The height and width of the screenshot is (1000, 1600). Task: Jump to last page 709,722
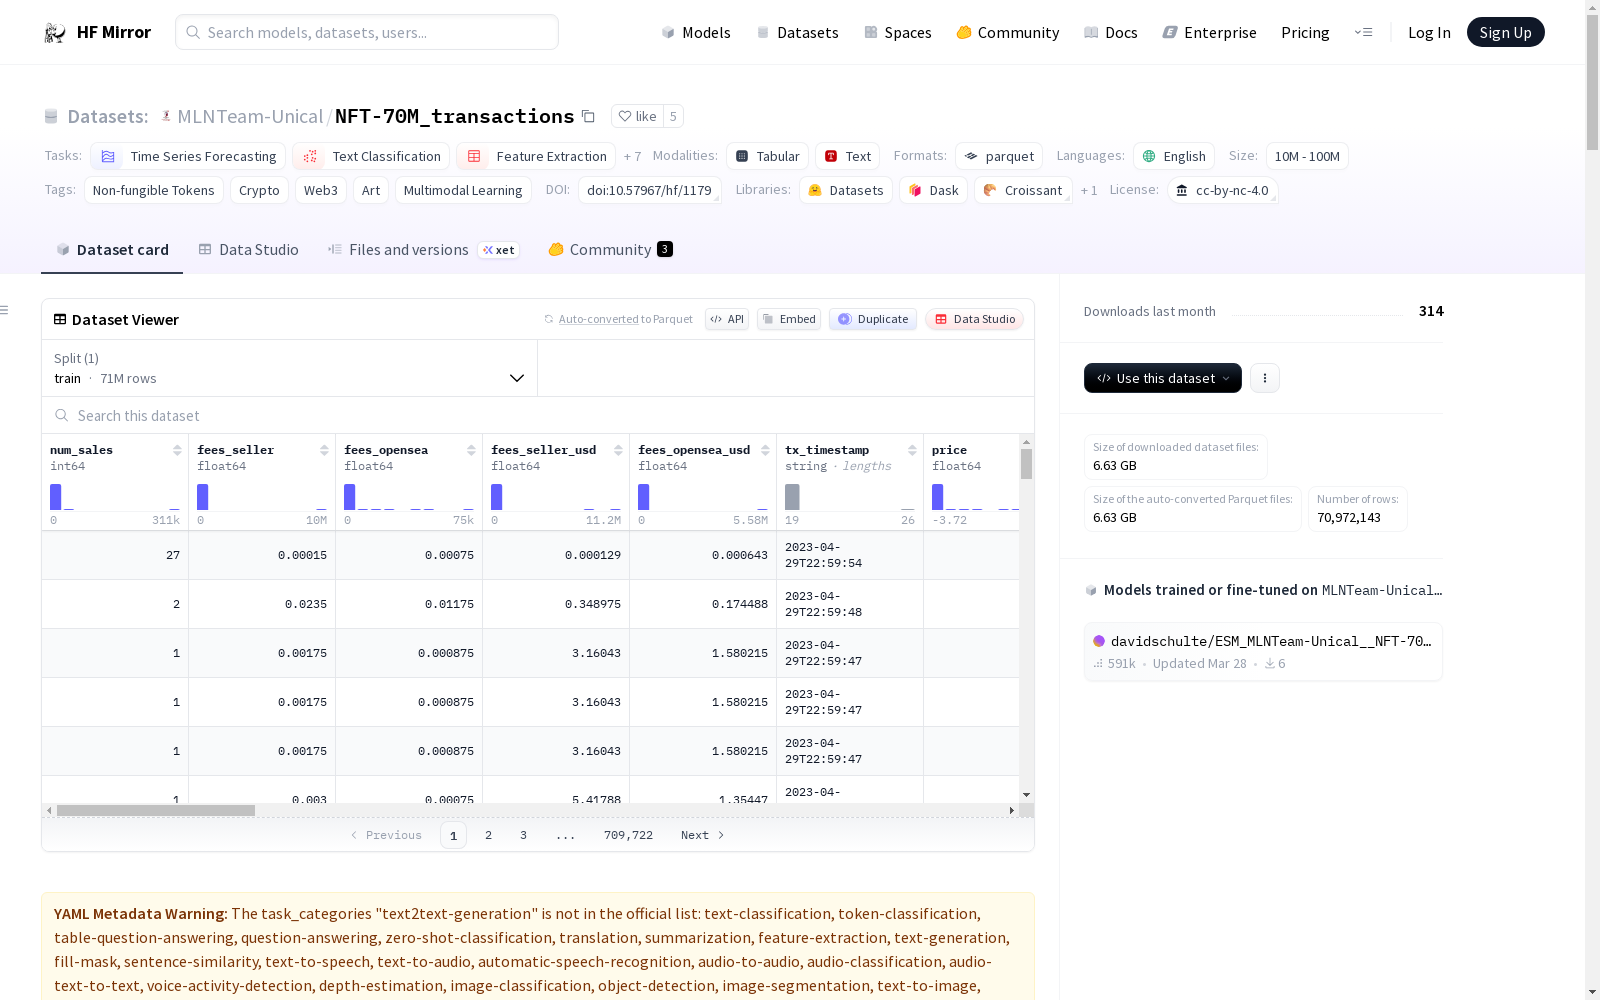coord(628,835)
